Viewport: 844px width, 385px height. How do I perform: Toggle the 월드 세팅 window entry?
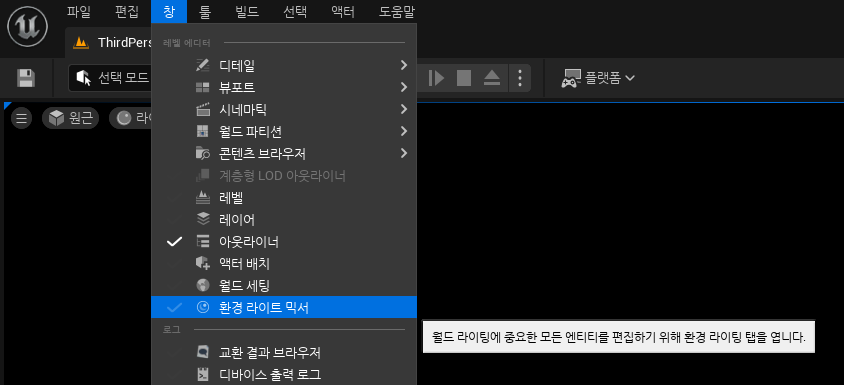[x=284, y=285]
